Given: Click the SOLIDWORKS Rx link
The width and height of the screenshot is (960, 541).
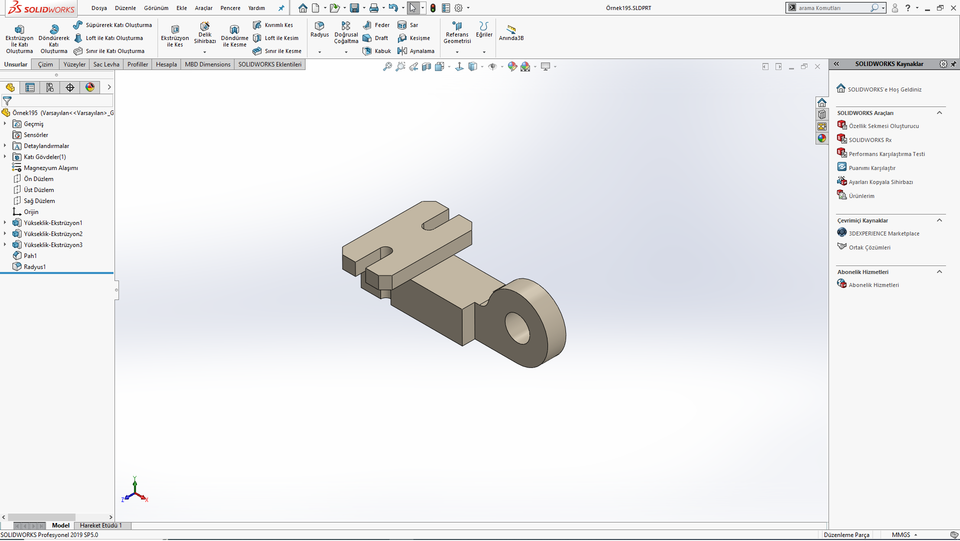Looking at the screenshot, I should coord(870,140).
